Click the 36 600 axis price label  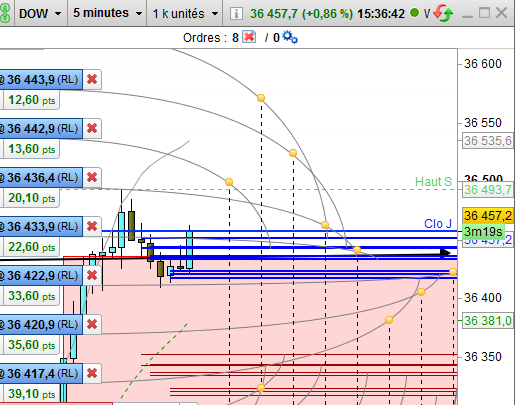click(x=483, y=64)
